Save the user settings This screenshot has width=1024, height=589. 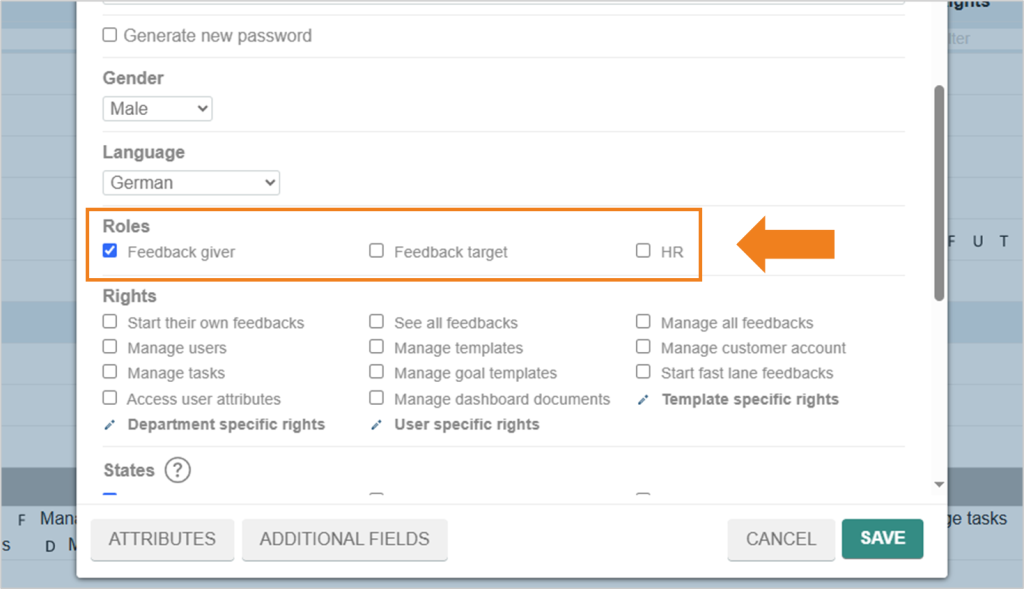point(882,539)
